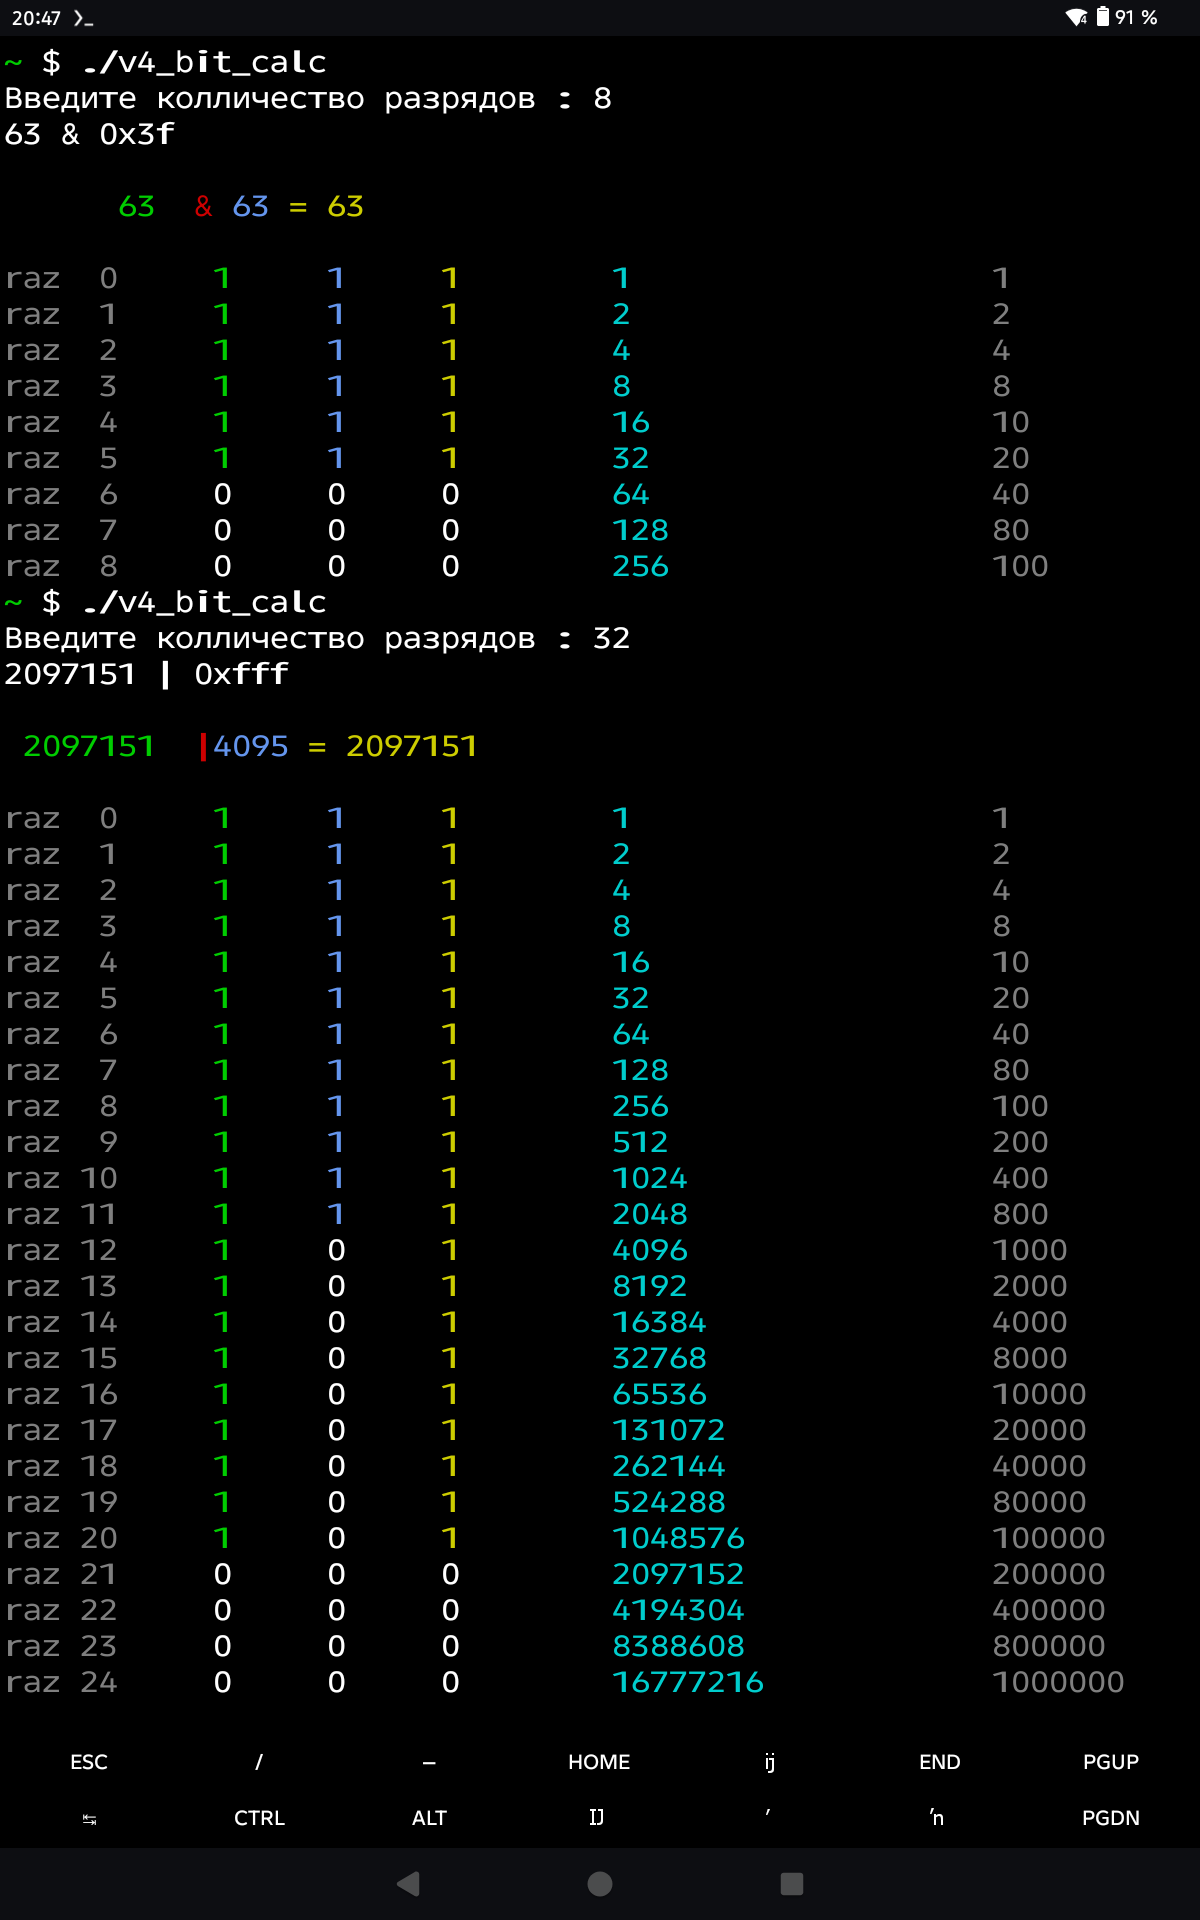Tap the Tab arrows extra key
The image size is (1200, 1920).
[x=89, y=1819]
